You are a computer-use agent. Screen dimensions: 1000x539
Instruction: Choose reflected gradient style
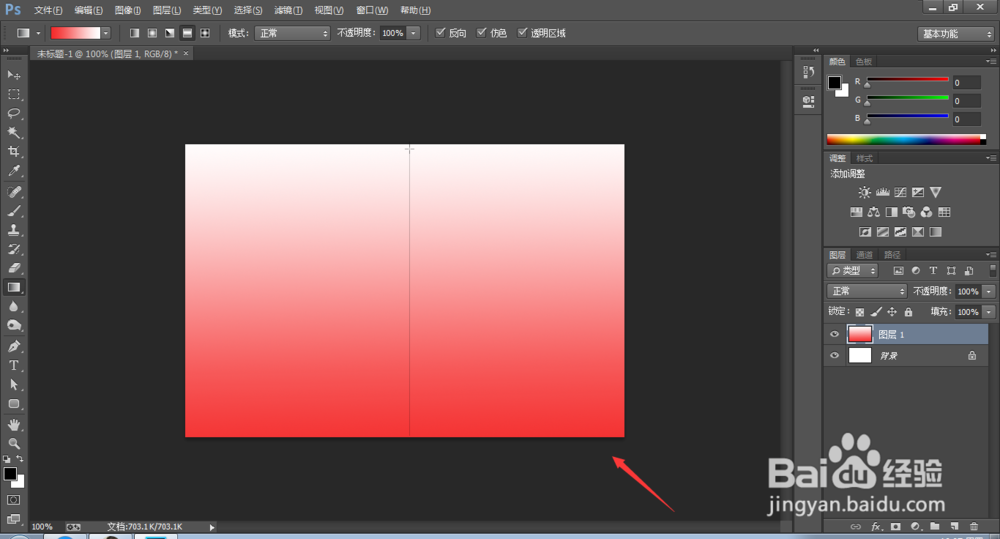coord(188,33)
